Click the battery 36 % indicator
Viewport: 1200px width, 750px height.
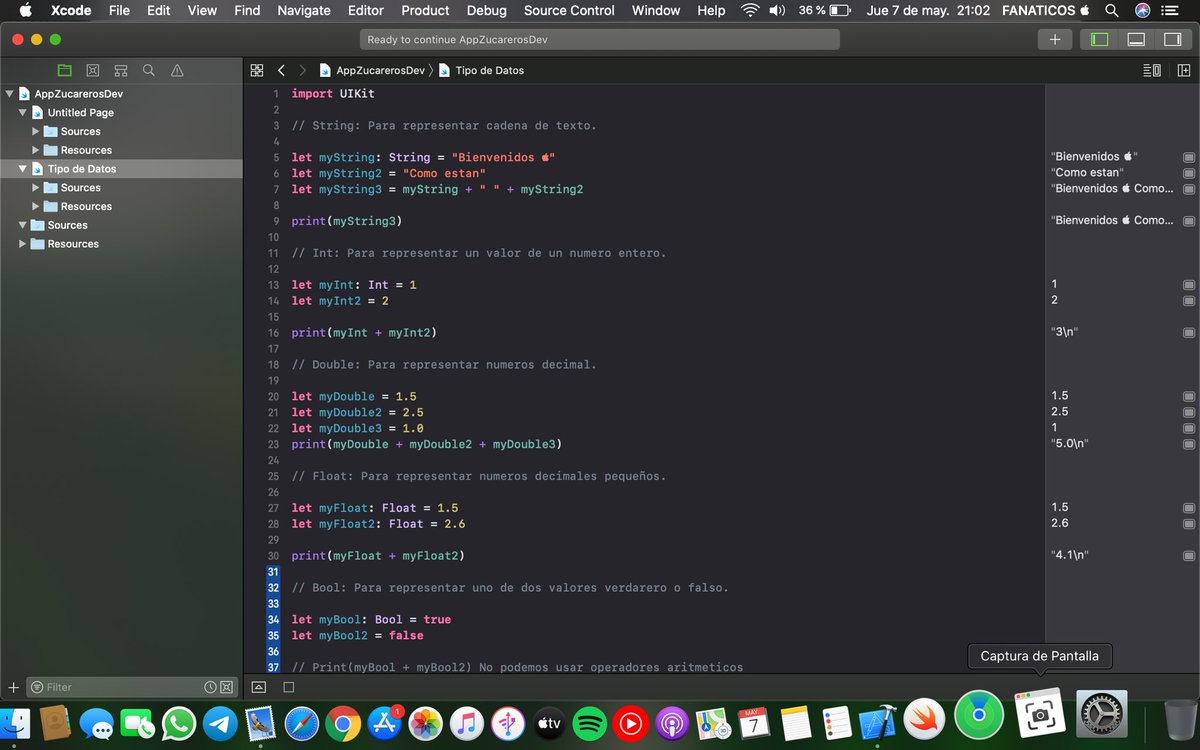[824, 11]
